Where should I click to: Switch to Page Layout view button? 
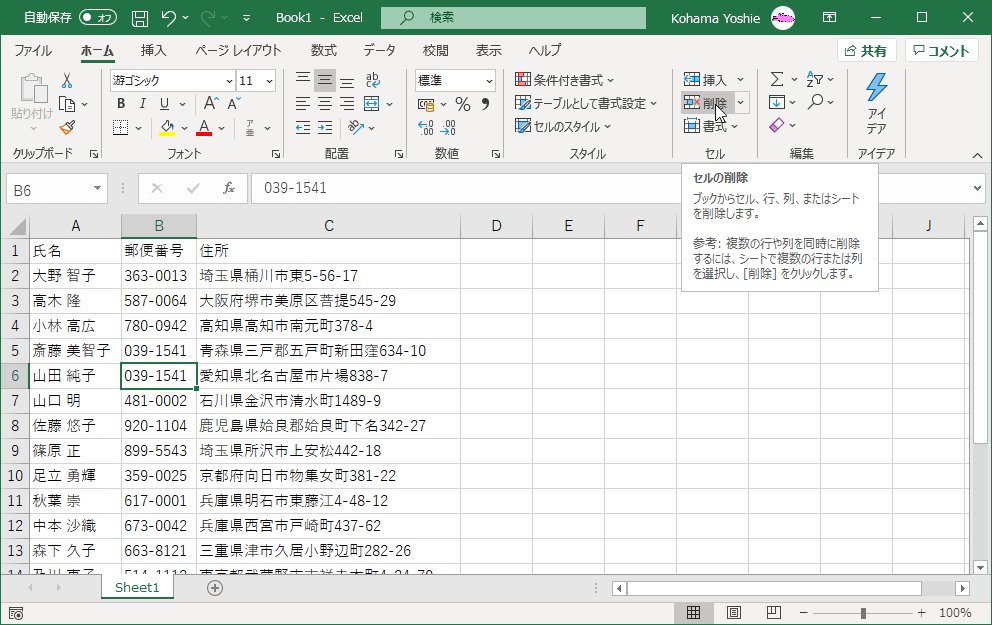(734, 612)
